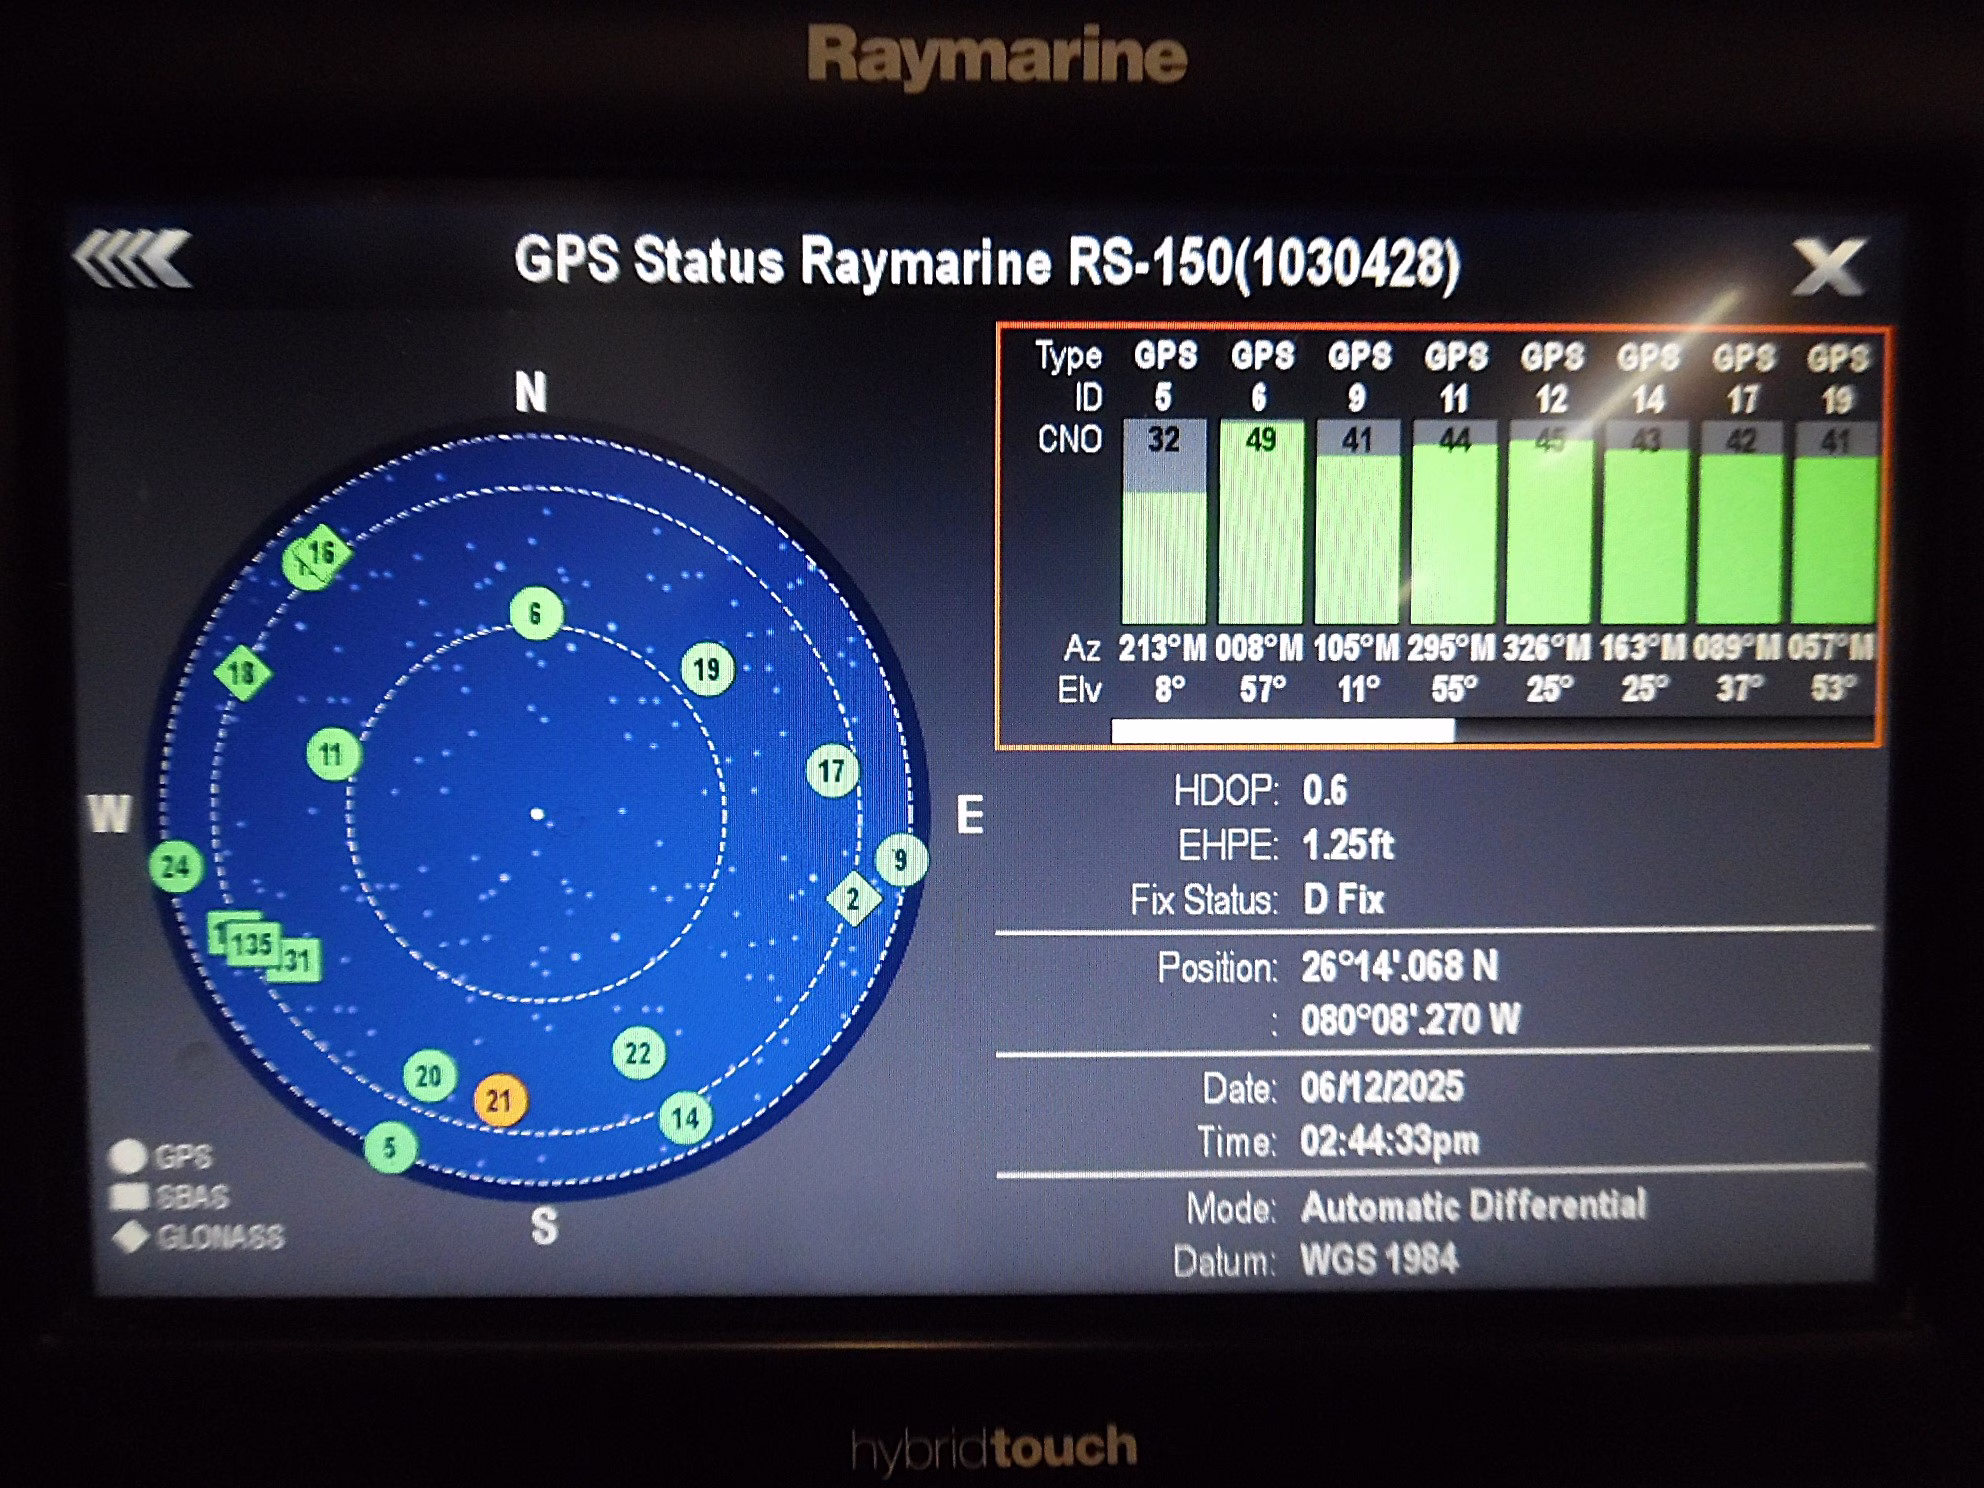Close the GPS Status page
The image size is (1984, 1488).
[x=1828, y=266]
